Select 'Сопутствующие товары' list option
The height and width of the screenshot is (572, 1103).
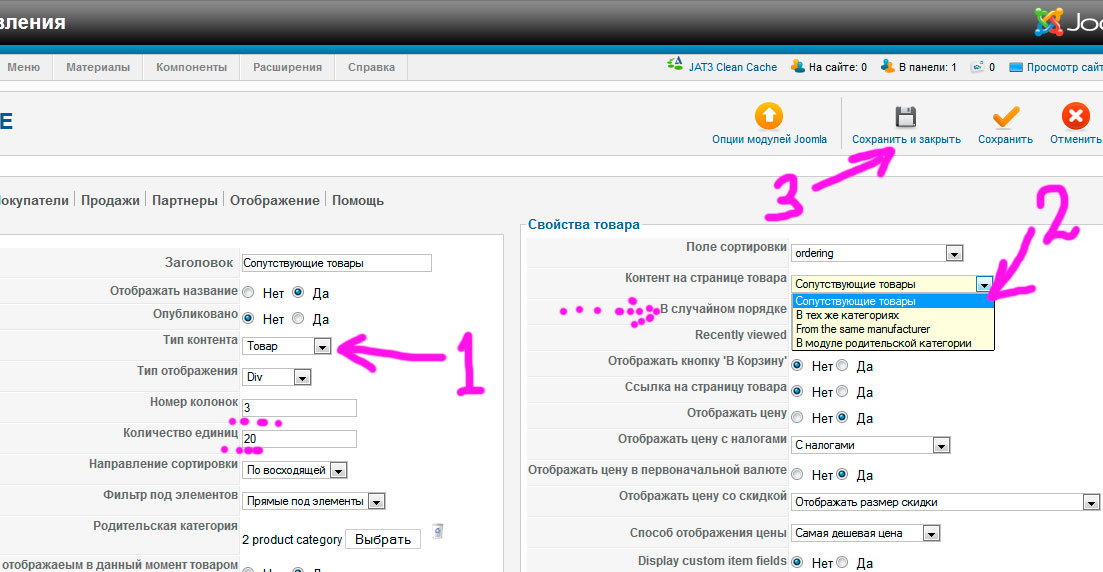point(893,301)
